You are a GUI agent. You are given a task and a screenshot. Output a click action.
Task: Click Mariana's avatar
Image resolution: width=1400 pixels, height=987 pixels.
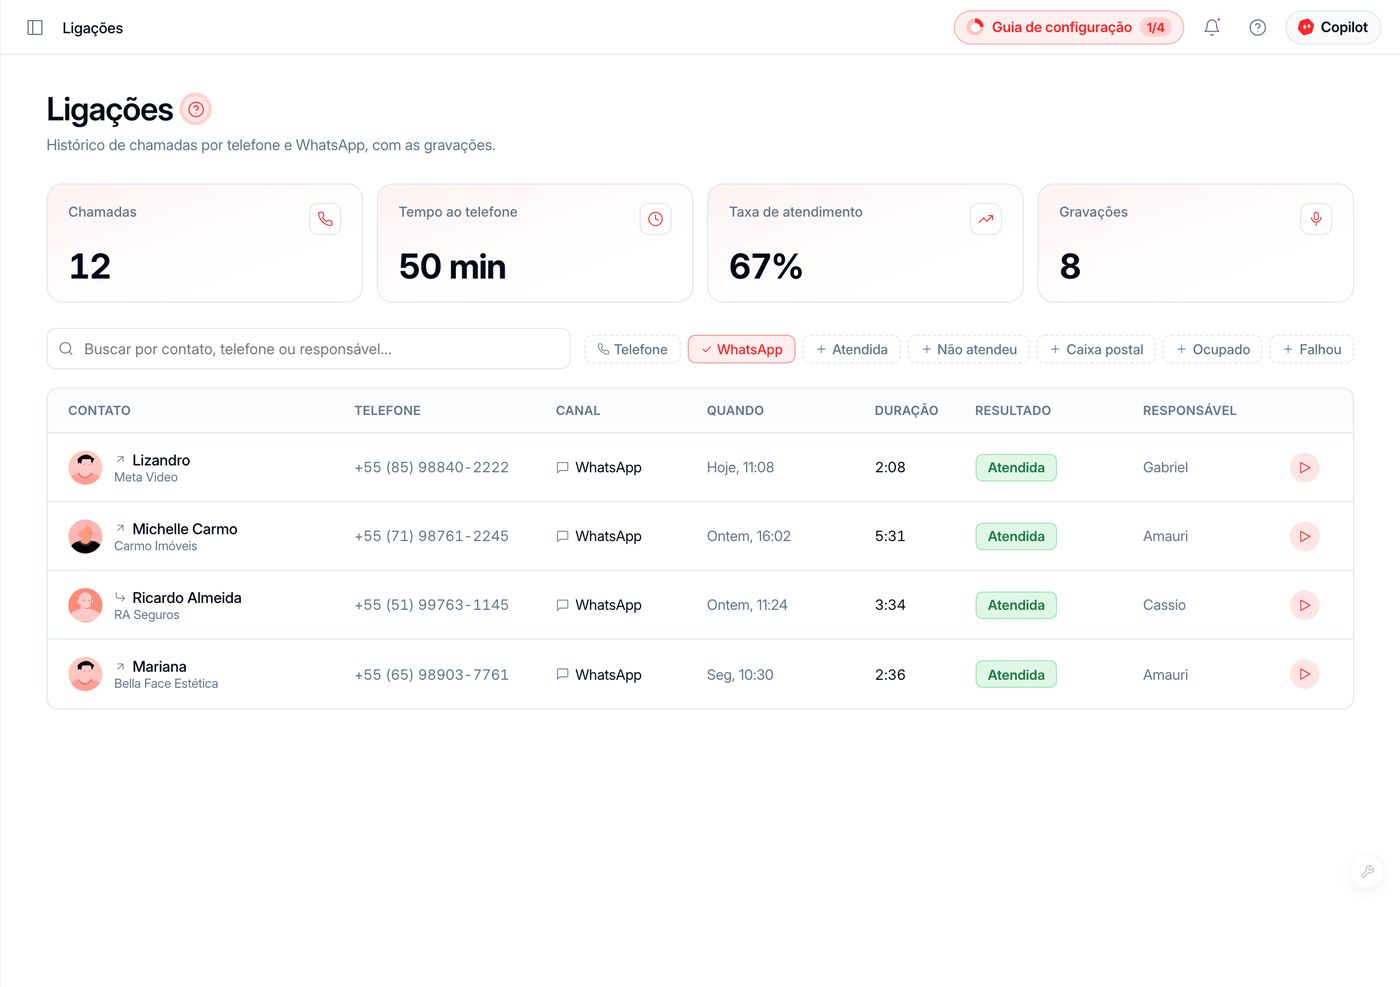[85, 674]
